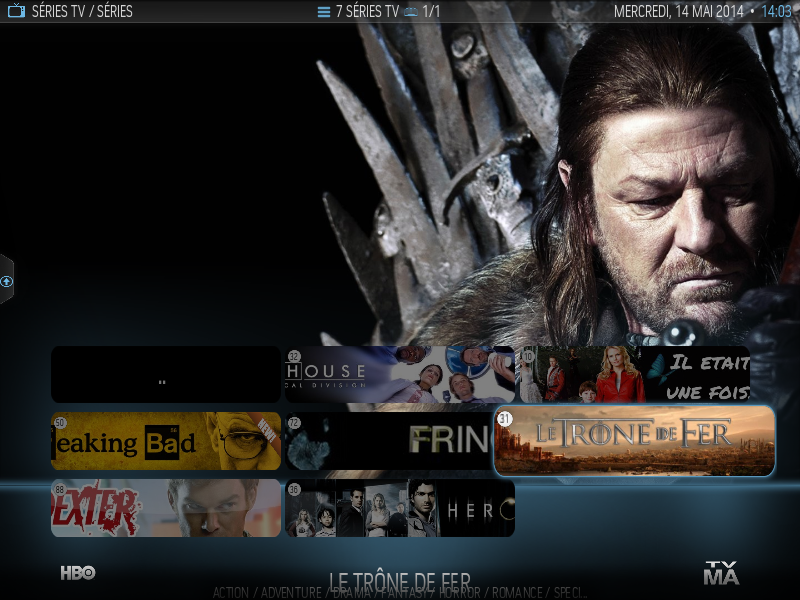
Task: Select the Breaking Bad banner
Action: tap(166, 441)
